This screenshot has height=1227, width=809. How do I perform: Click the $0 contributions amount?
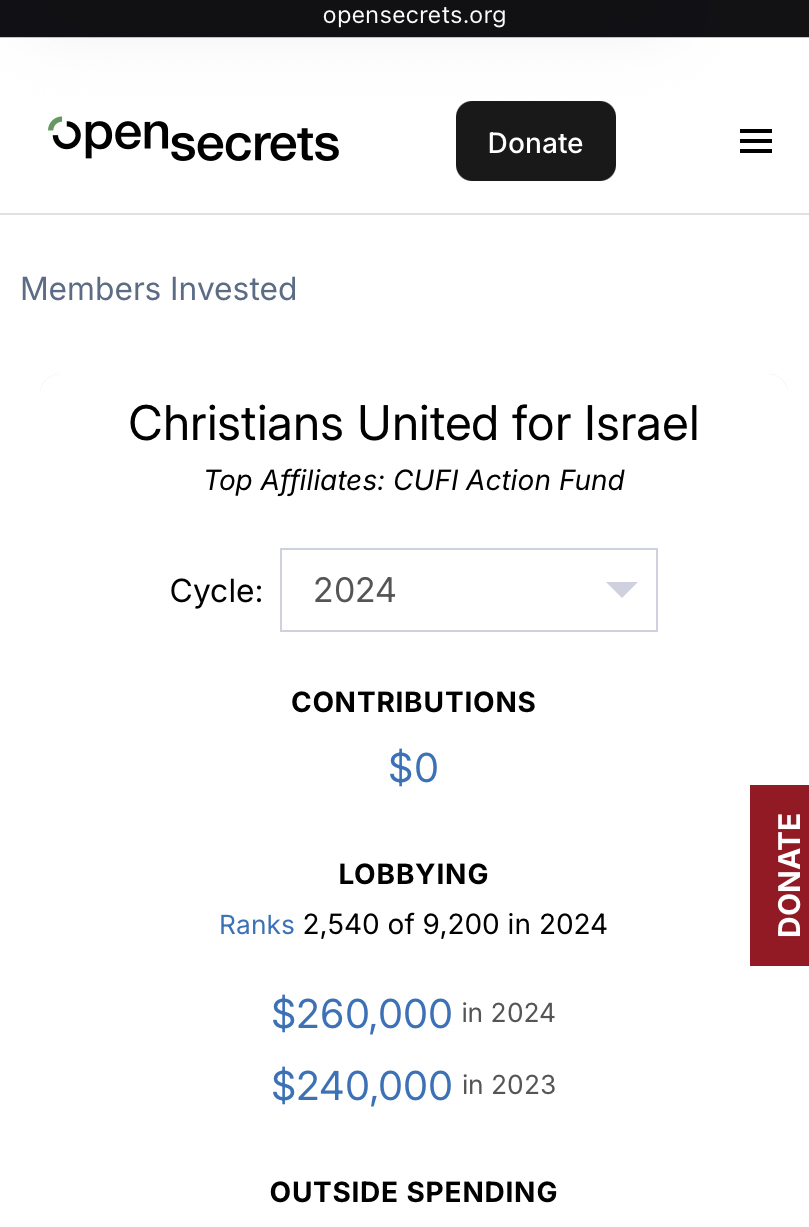pos(413,768)
